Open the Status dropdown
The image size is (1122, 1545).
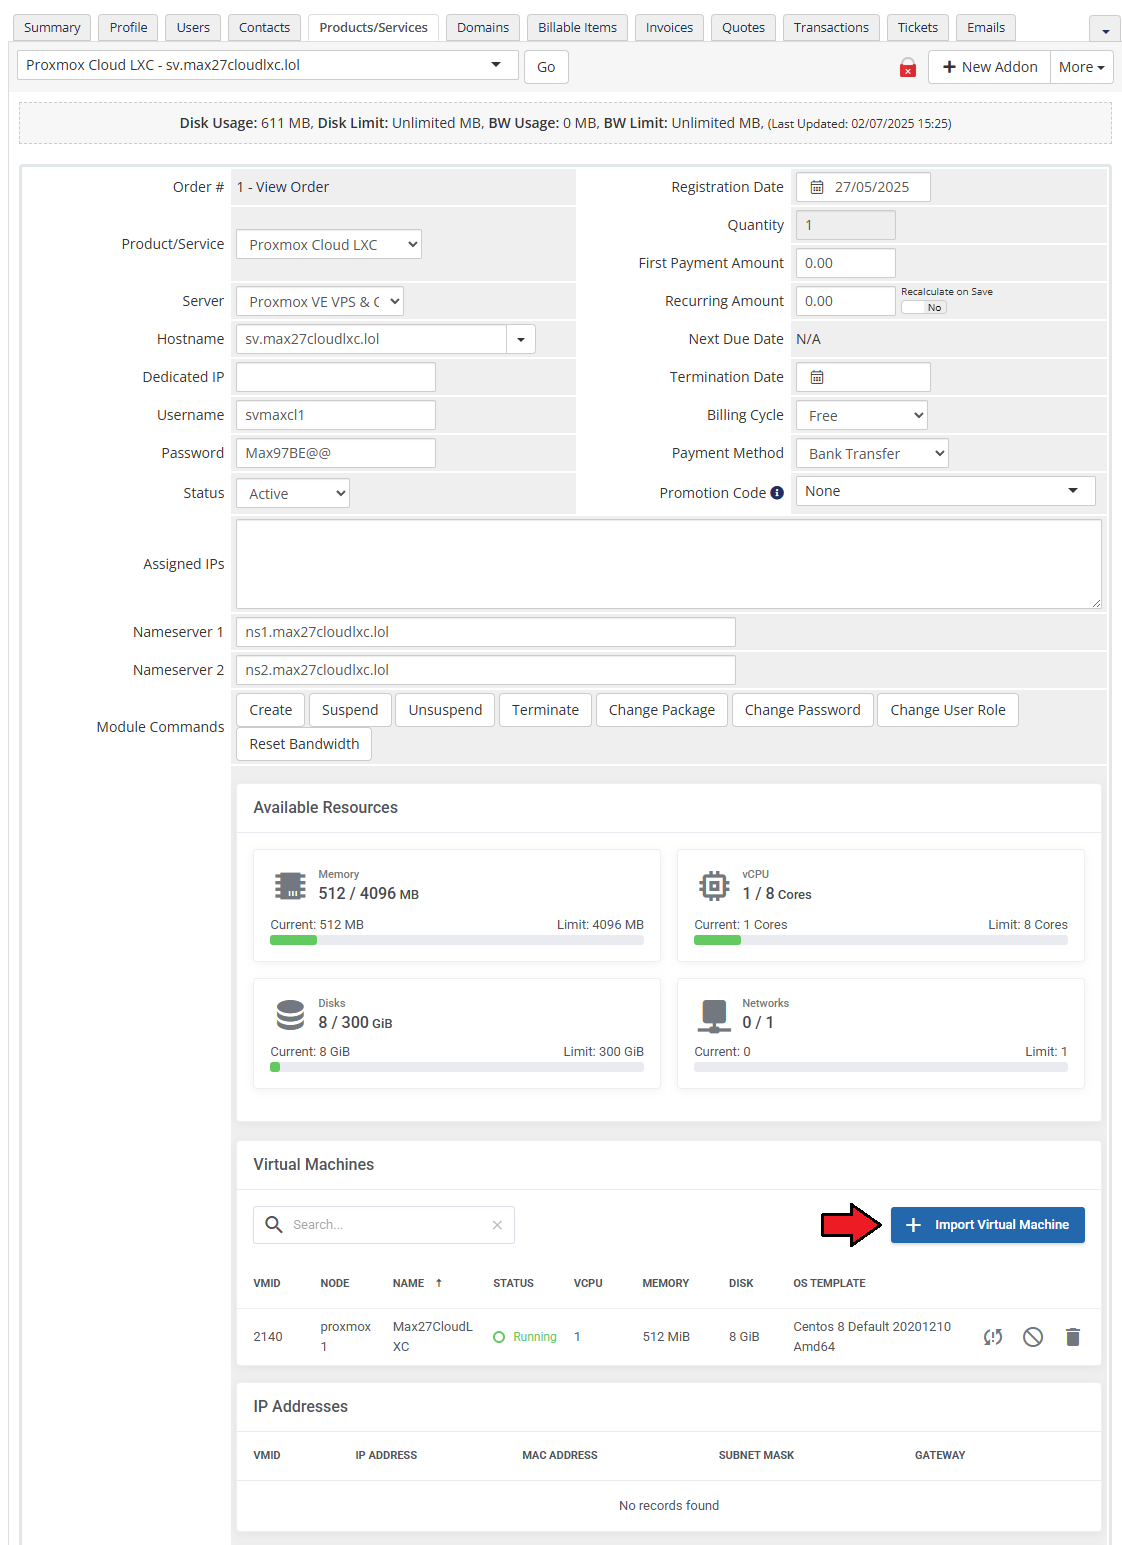pyautogui.click(x=293, y=493)
